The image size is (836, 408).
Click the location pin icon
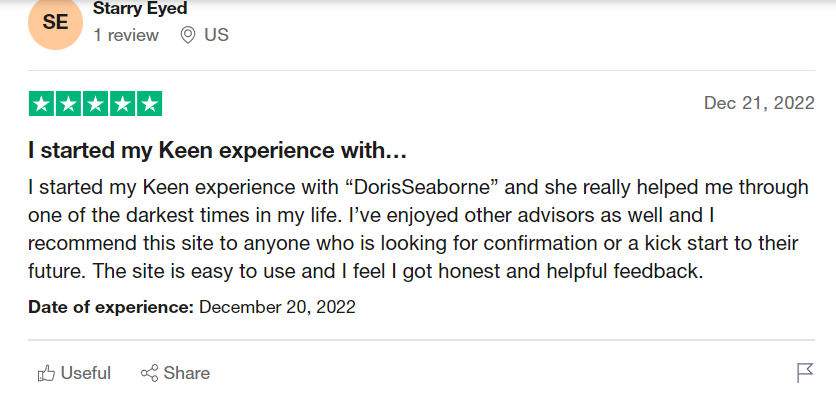188,35
